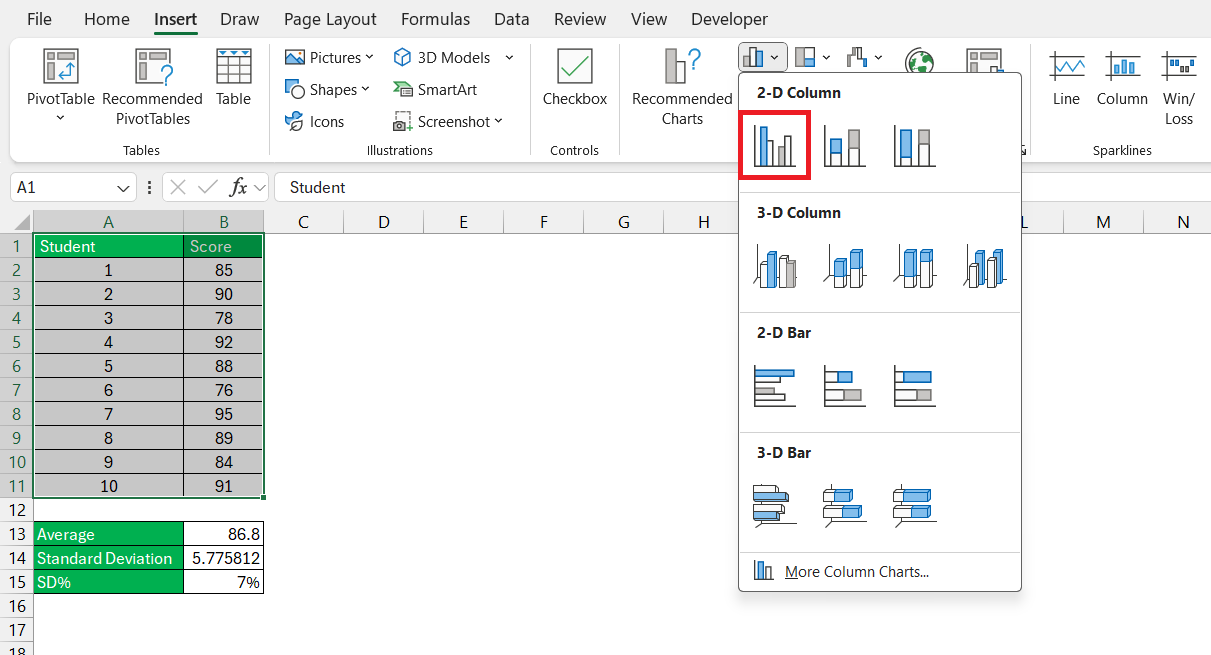Image resolution: width=1211 pixels, height=655 pixels.
Task: Switch to the Draw tab
Action: (239, 19)
